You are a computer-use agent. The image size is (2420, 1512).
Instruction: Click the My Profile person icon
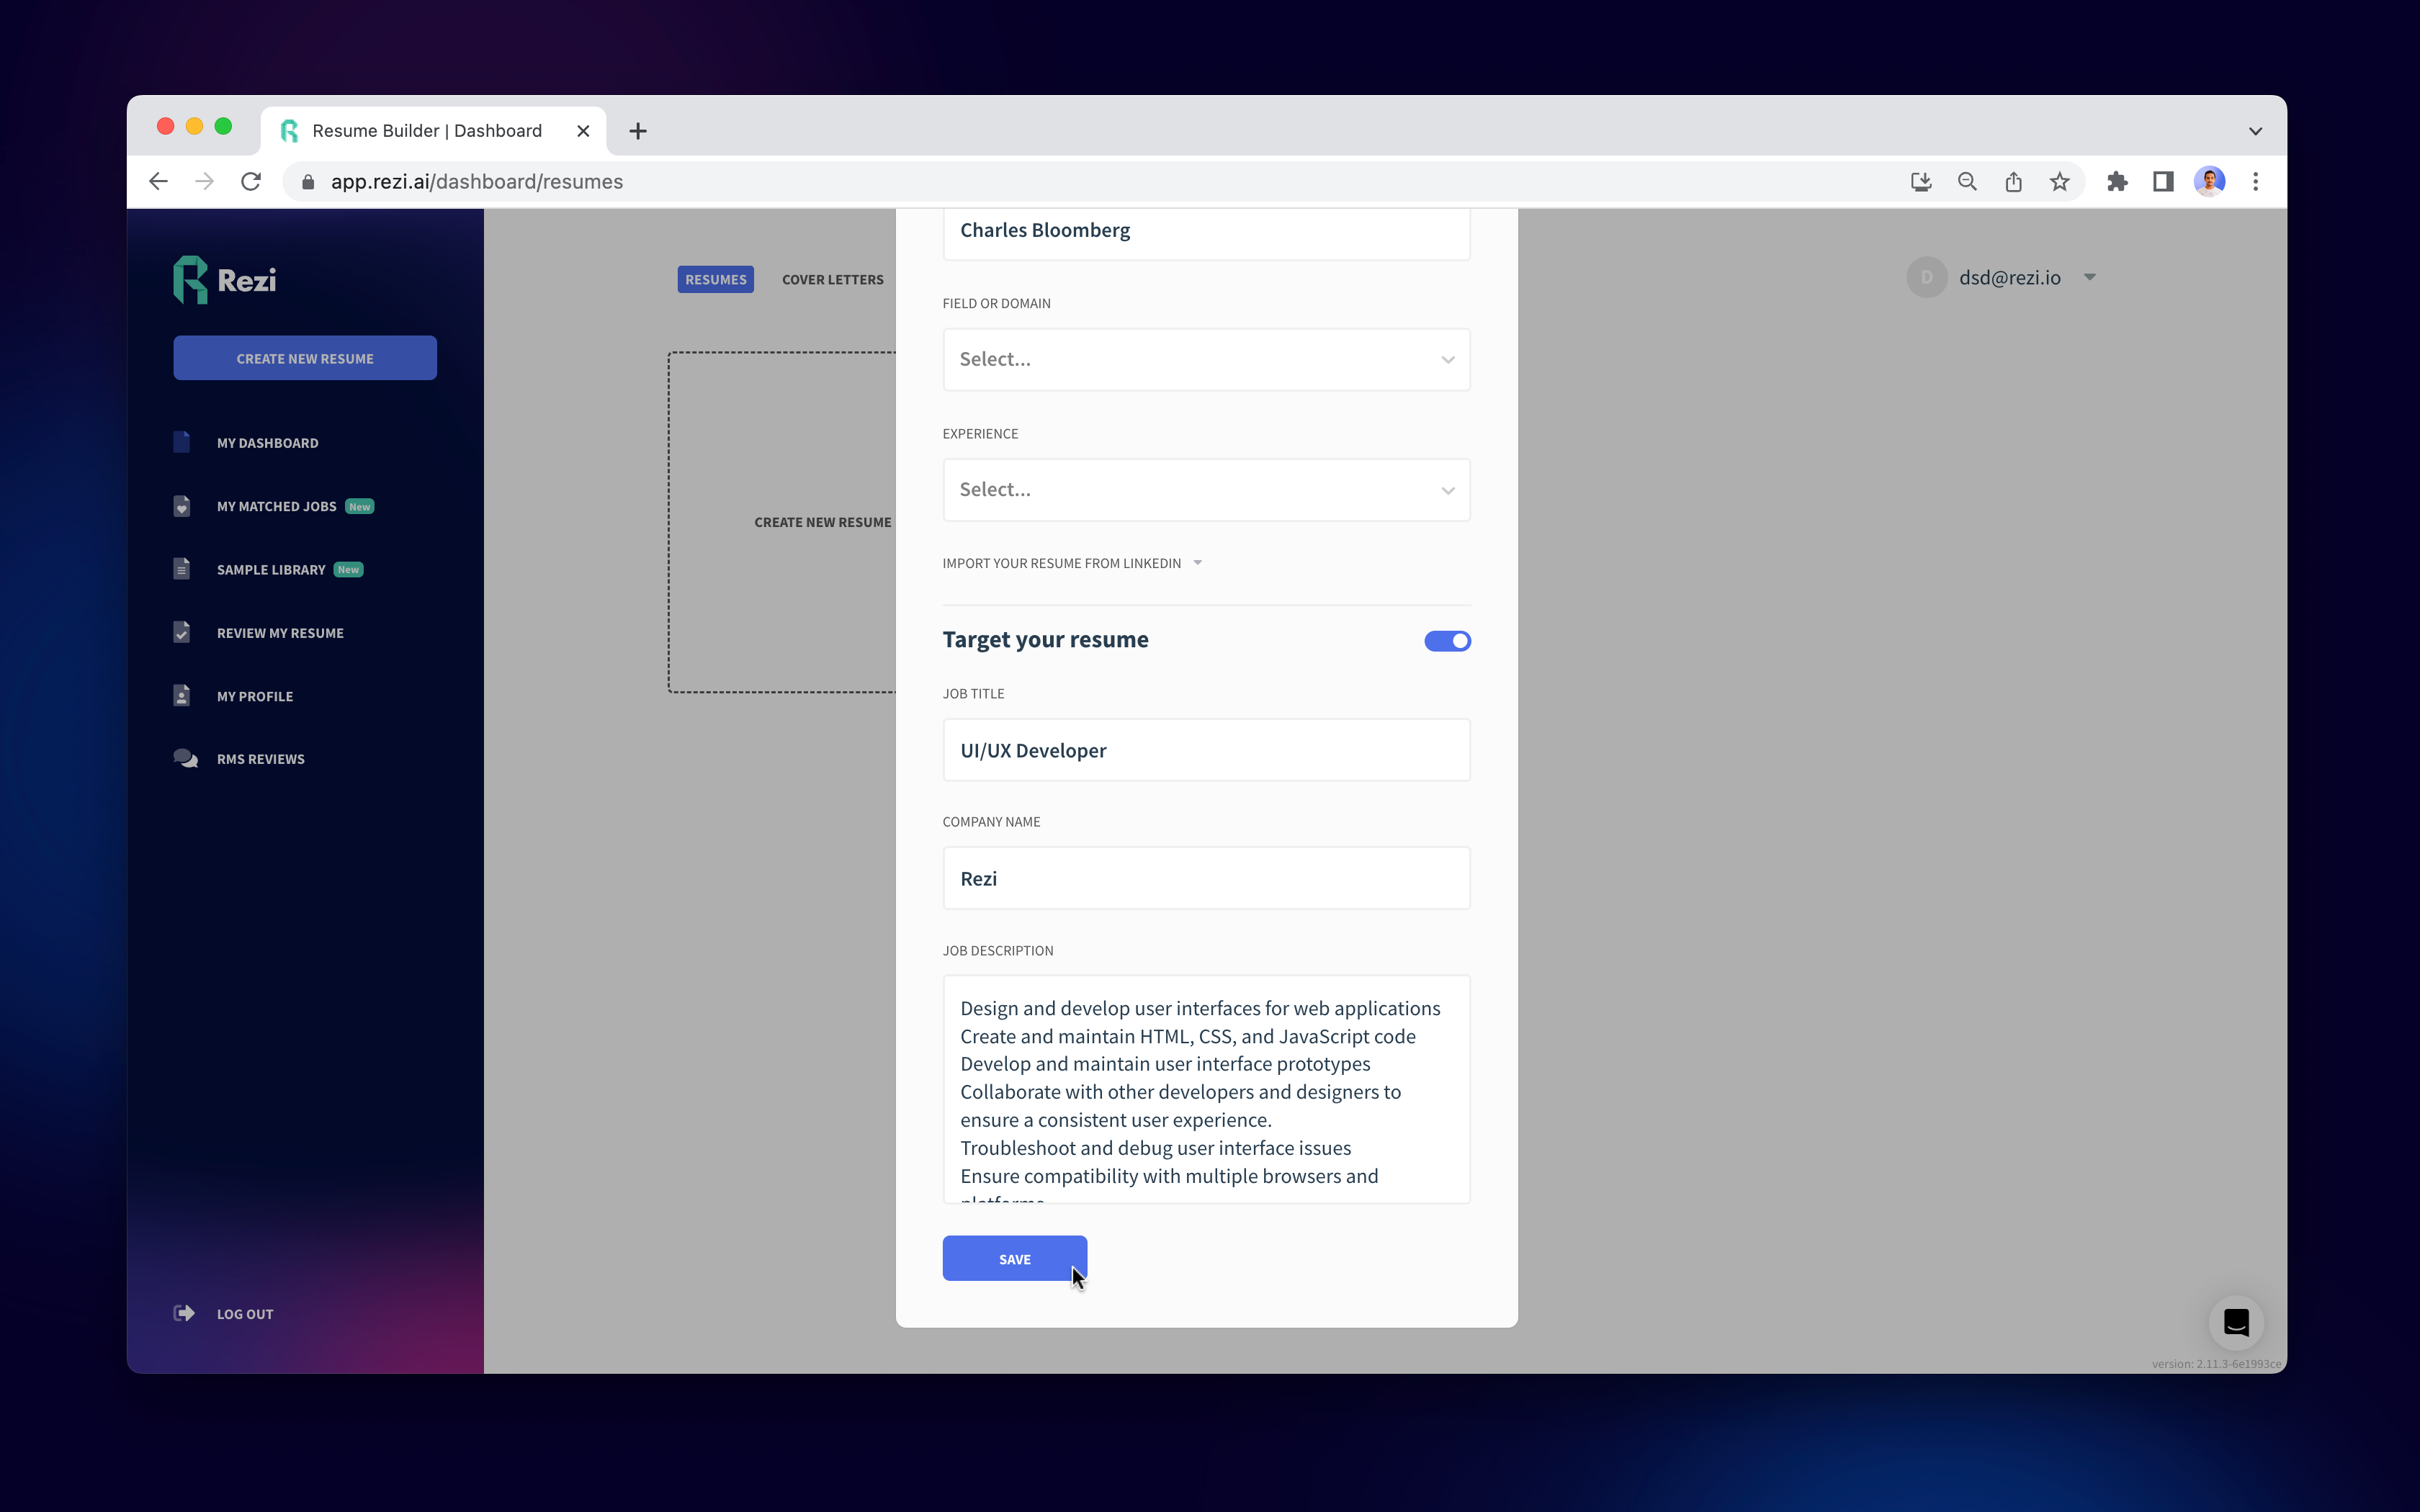181,696
